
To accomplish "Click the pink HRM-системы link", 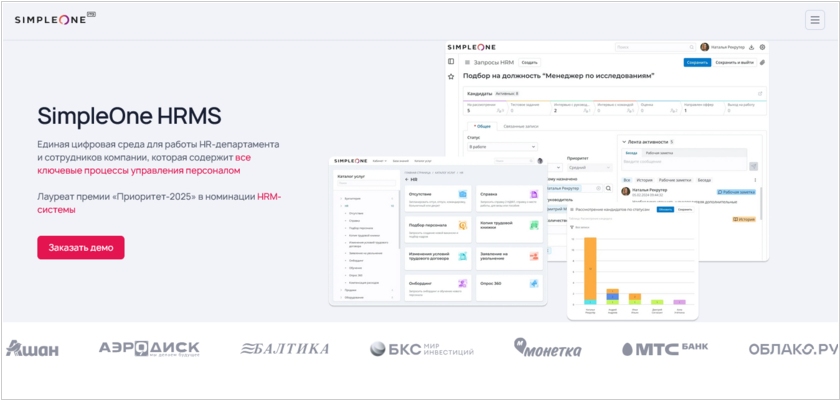I will pos(159,203).
